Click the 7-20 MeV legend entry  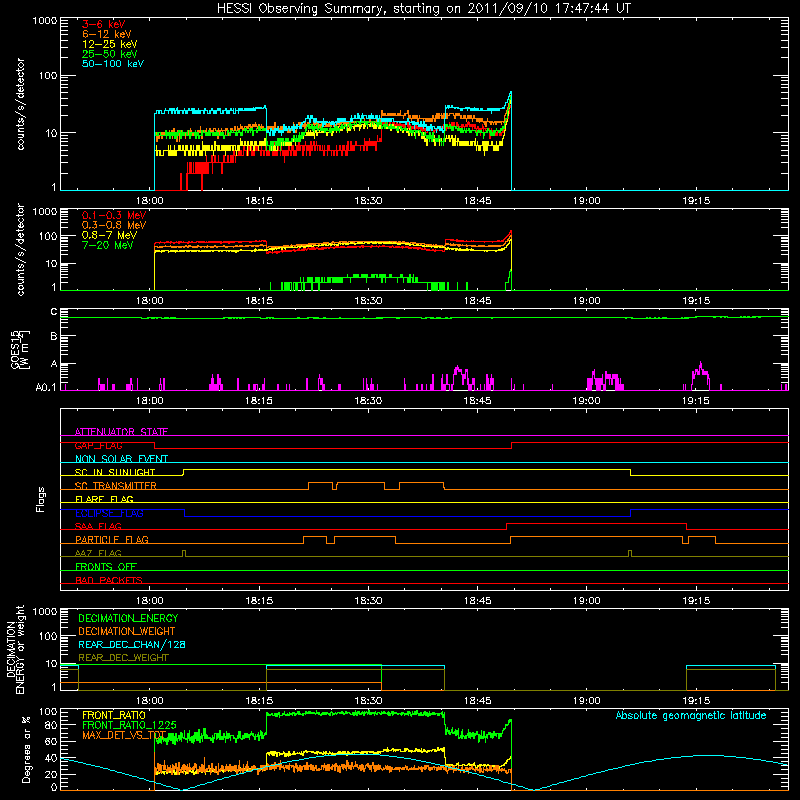(107, 245)
